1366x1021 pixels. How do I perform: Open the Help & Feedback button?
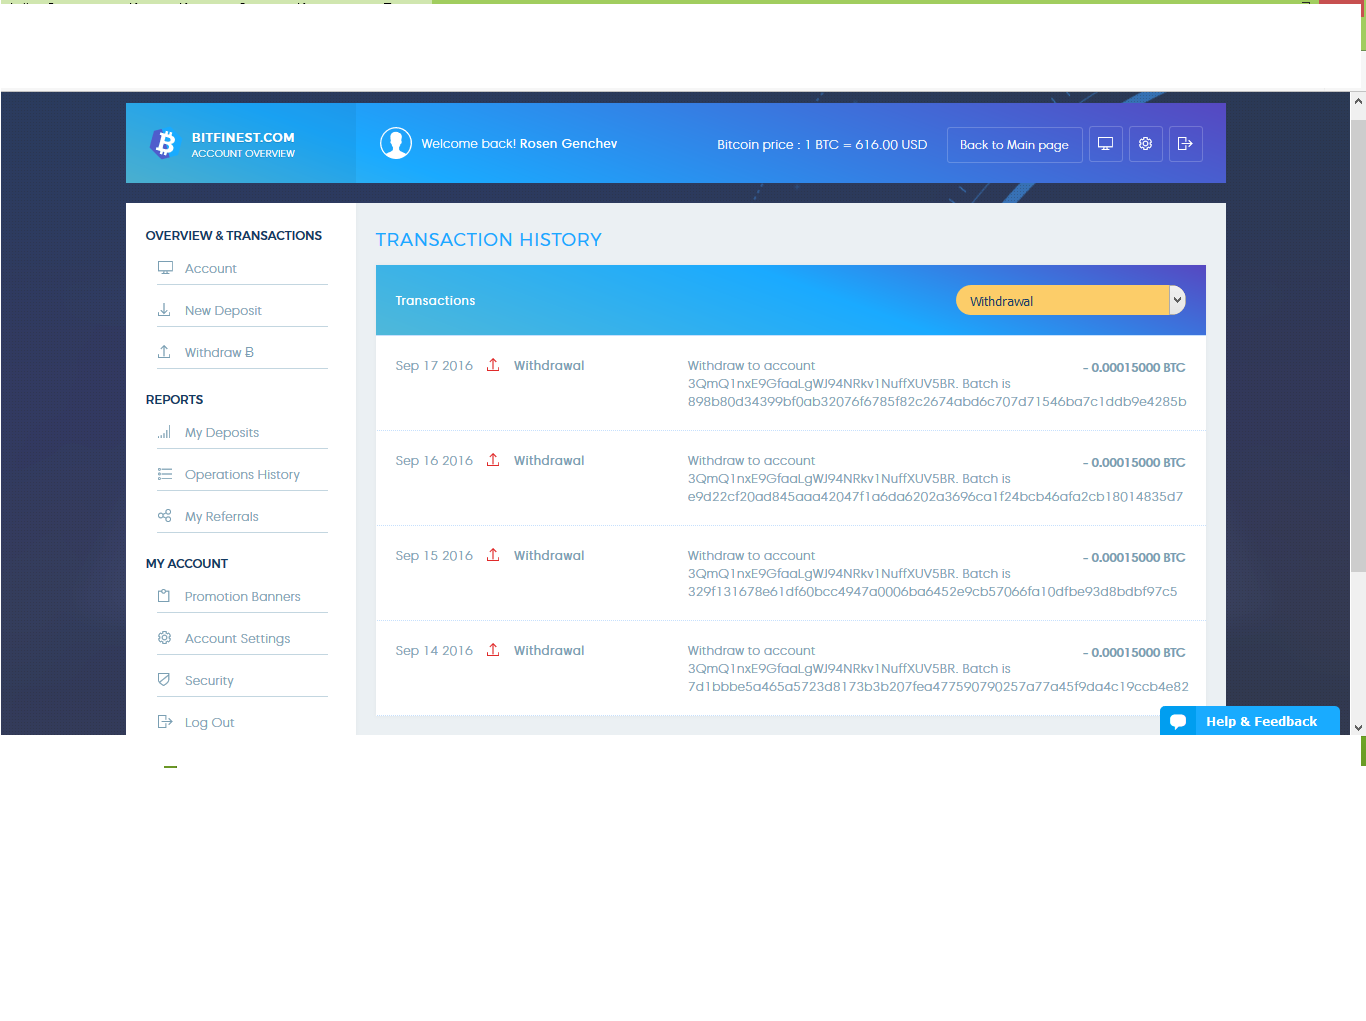coord(1260,721)
